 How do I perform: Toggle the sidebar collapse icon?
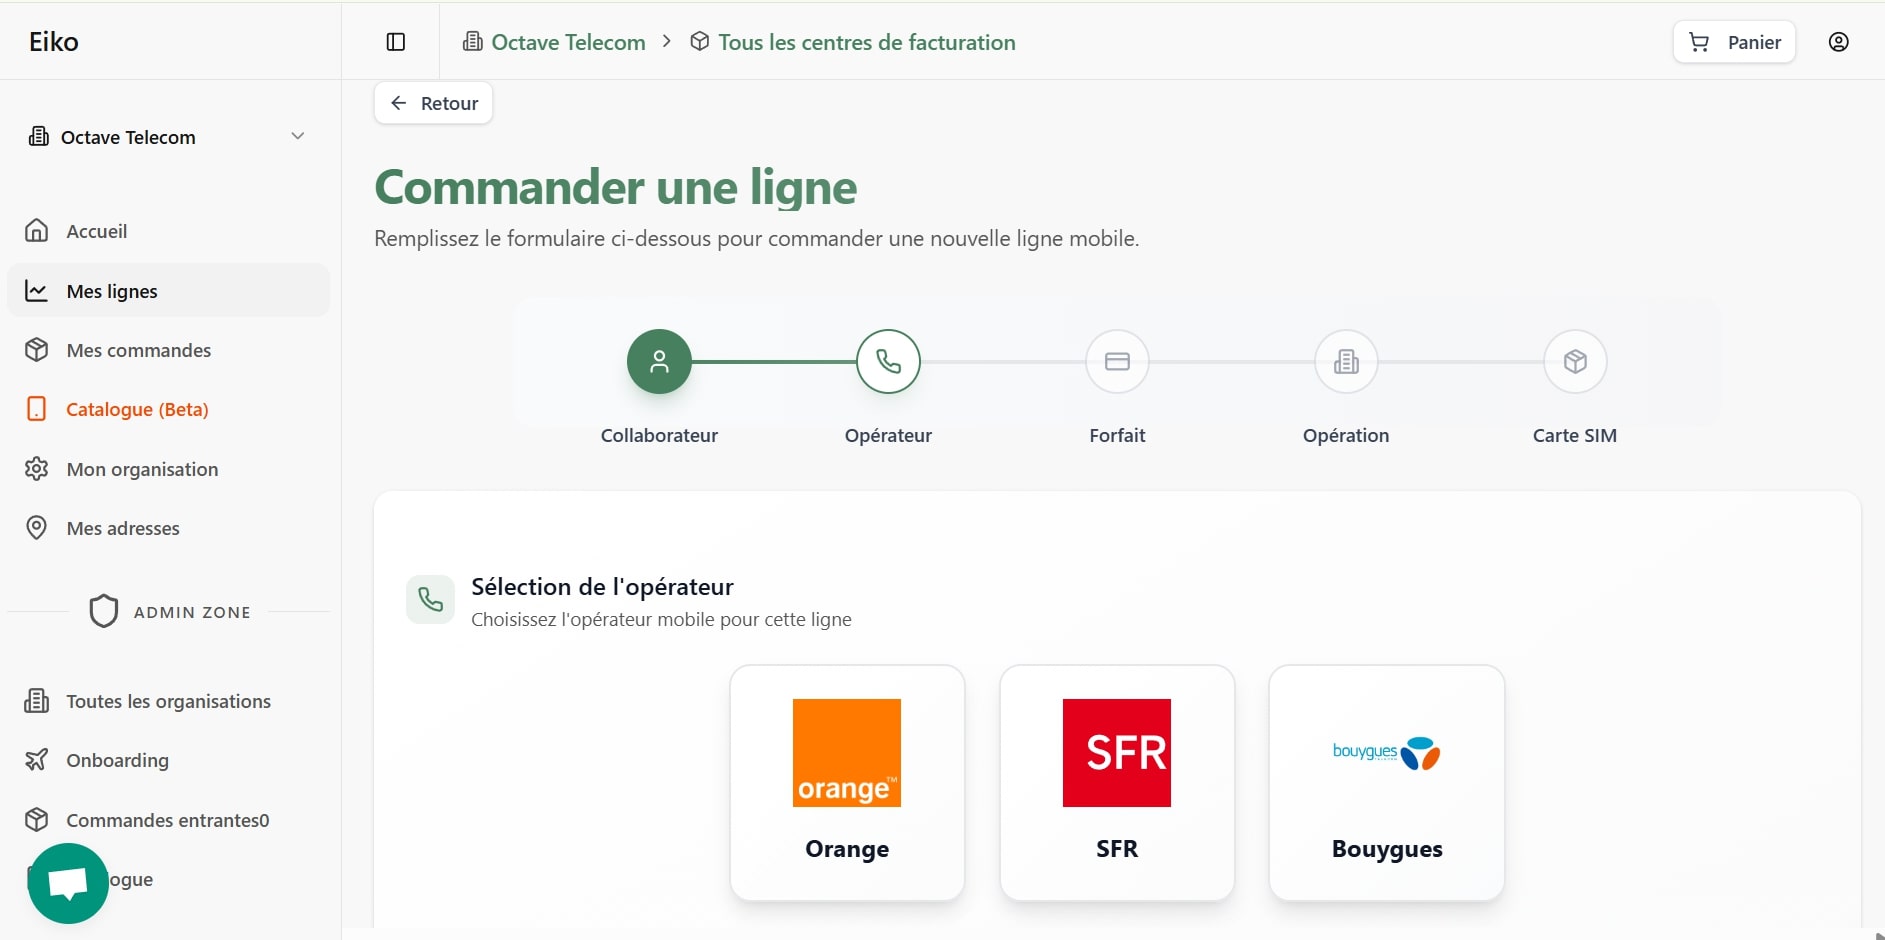coord(396,42)
